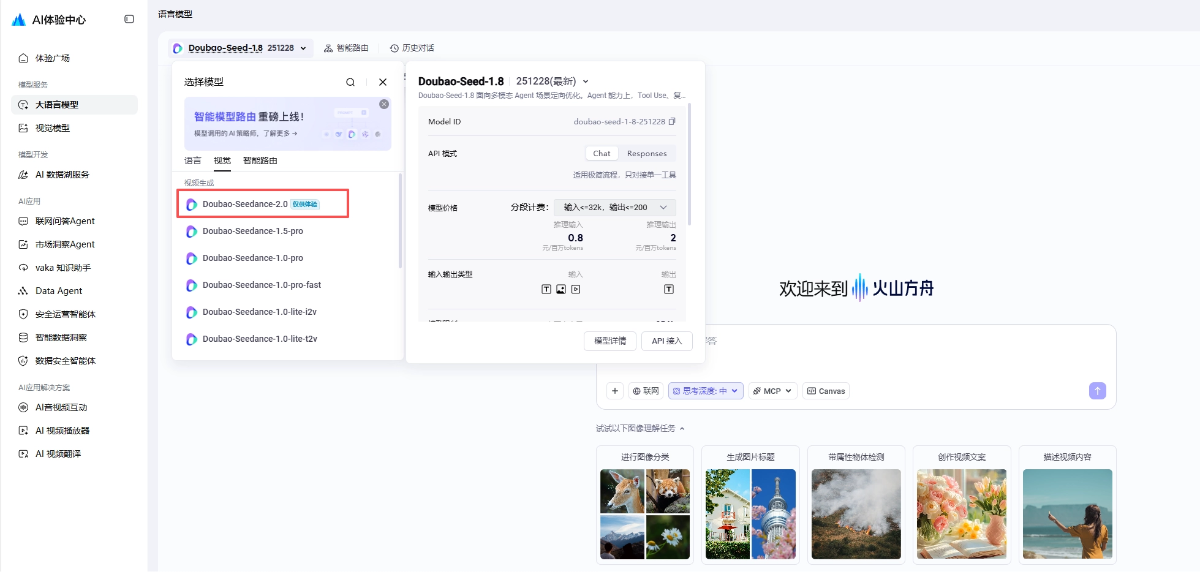Select the Responses API mode option
Viewport: 1200px width, 572px height.
[x=646, y=154]
